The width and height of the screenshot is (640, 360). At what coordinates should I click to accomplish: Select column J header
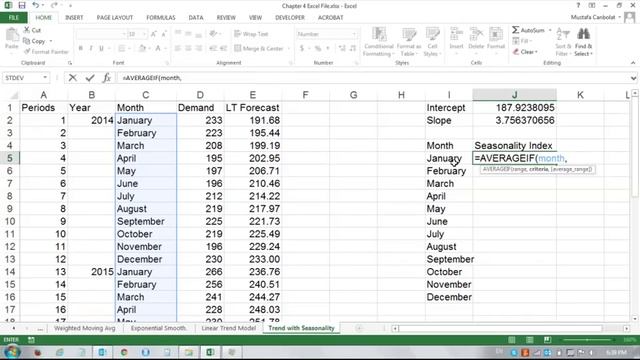coord(514,95)
